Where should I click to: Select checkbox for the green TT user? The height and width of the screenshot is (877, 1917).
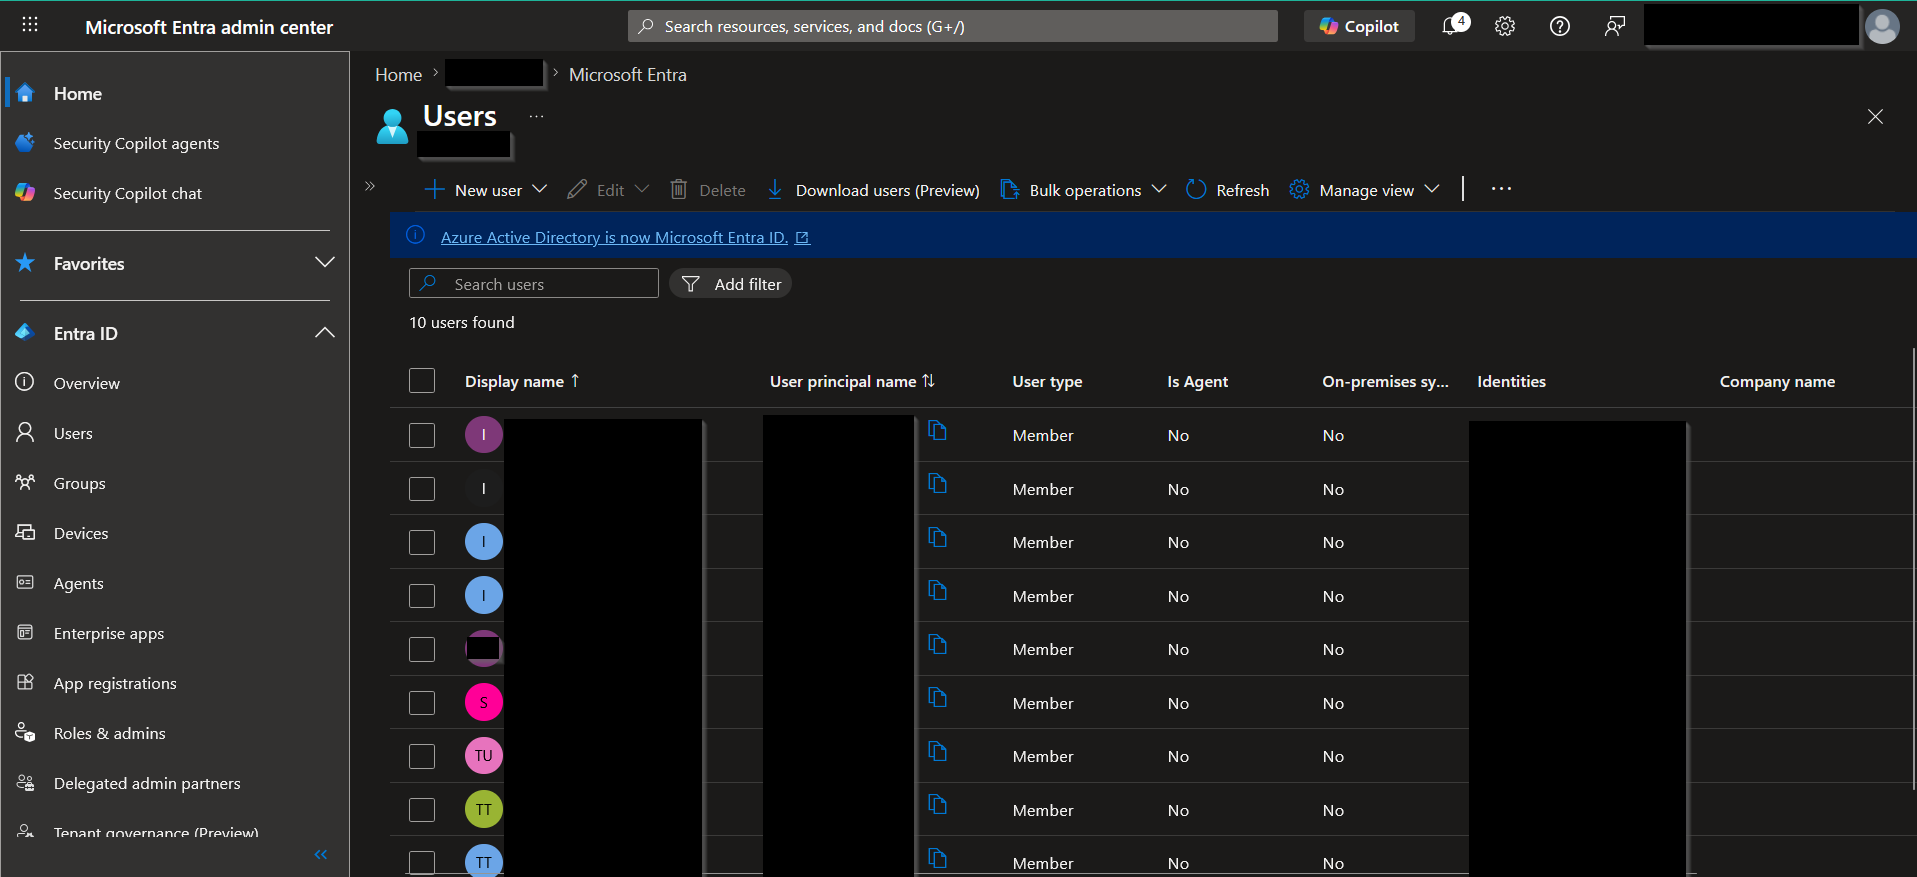[x=422, y=810]
